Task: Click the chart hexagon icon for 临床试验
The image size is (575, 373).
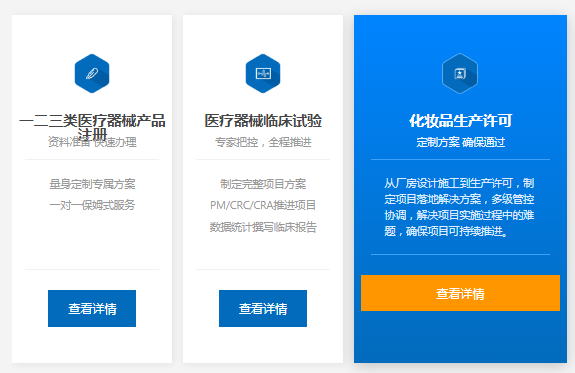Action: click(263, 73)
